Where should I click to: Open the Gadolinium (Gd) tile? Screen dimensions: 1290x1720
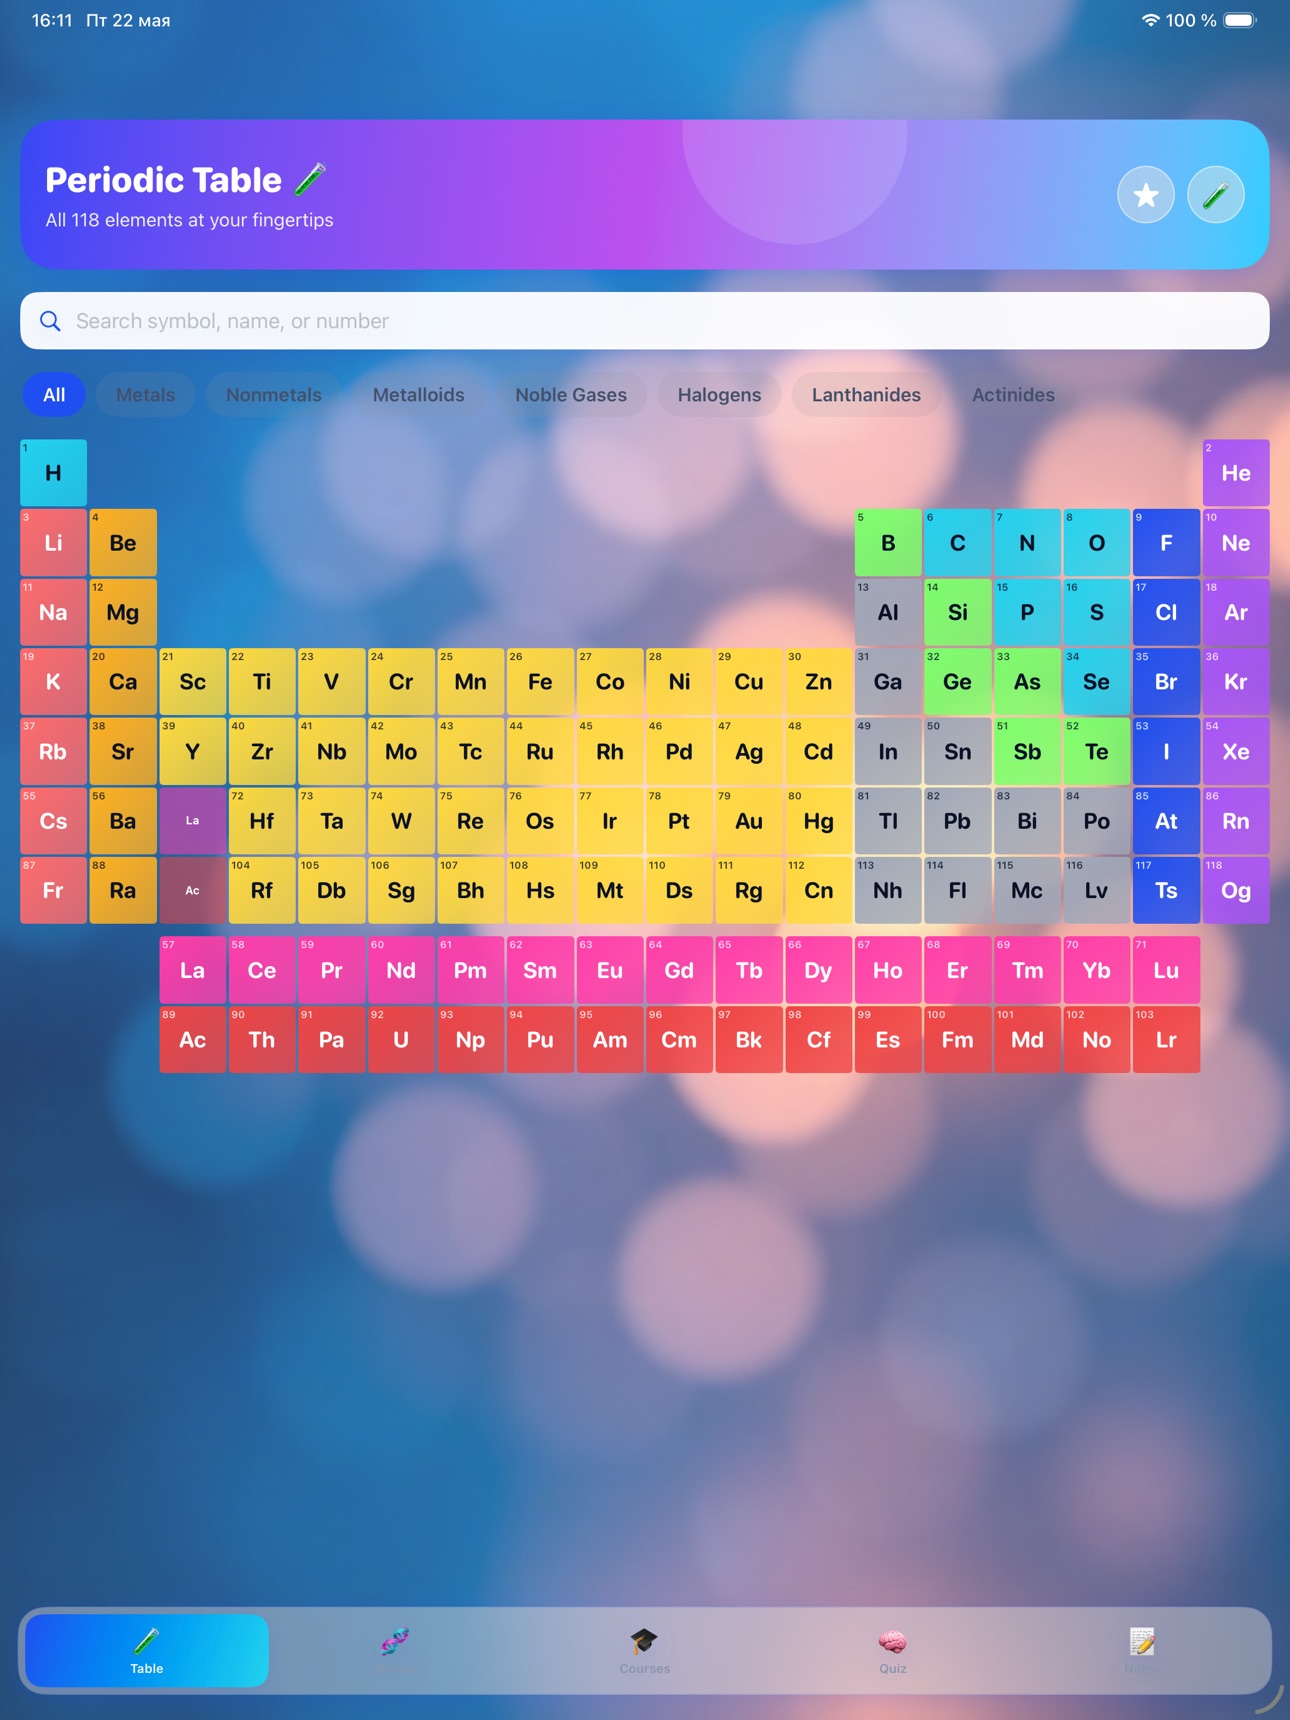click(679, 970)
